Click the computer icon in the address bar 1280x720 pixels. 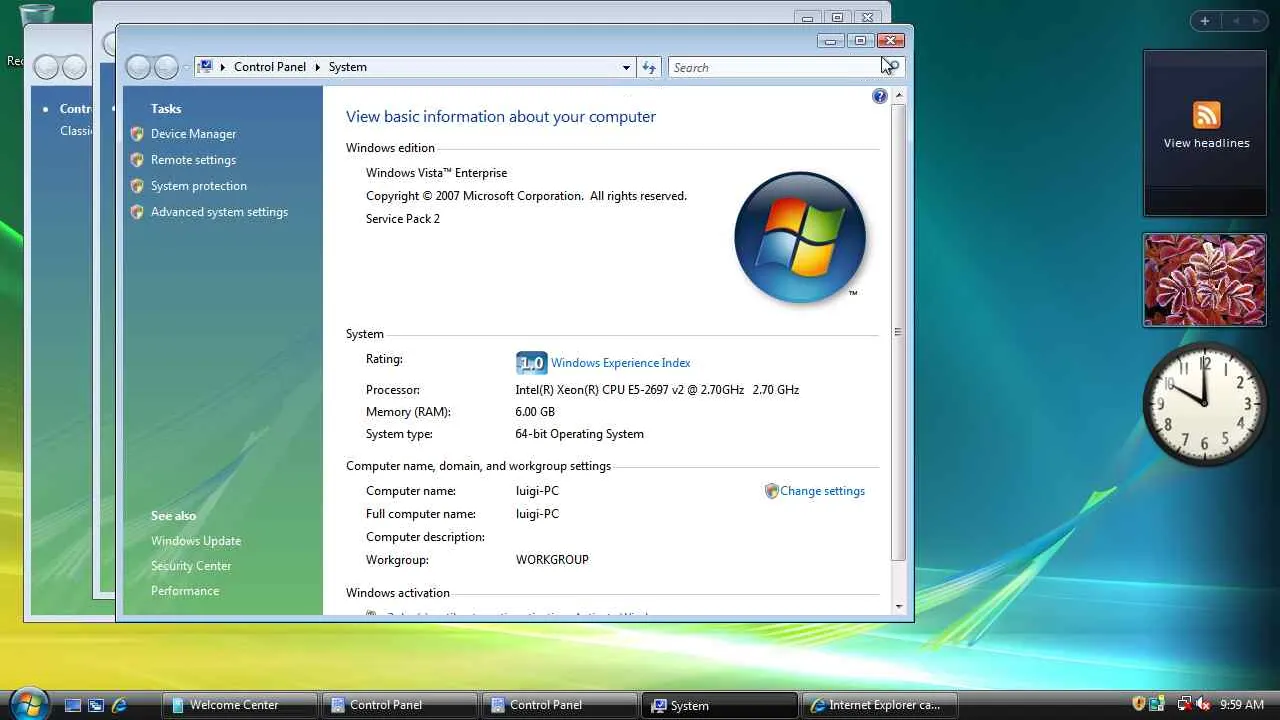(x=206, y=67)
